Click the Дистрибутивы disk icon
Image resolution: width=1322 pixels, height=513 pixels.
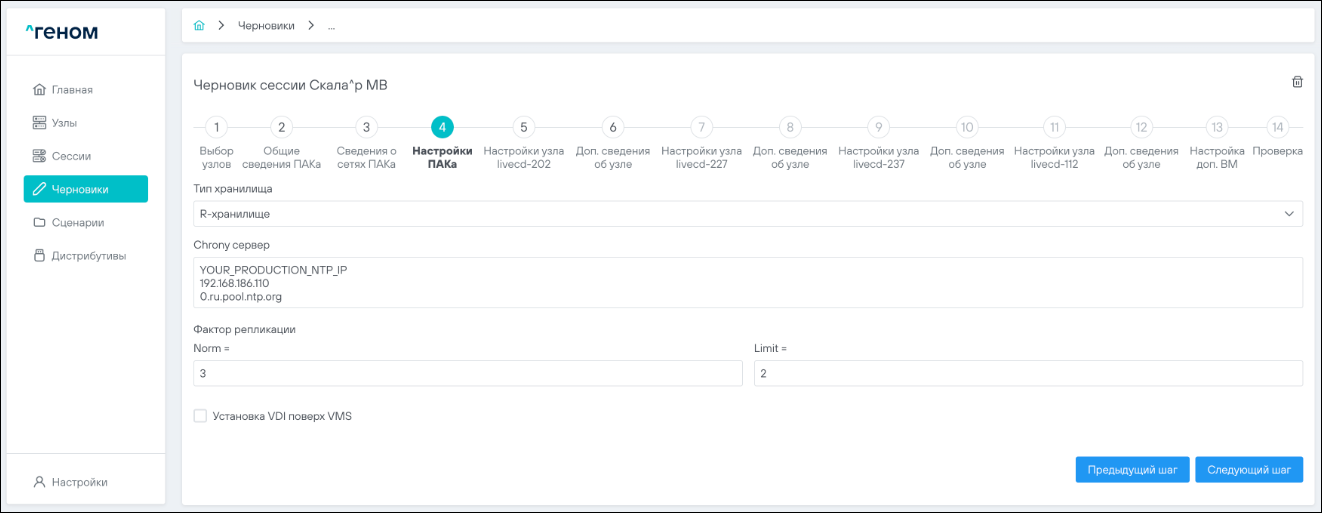point(40,255)
